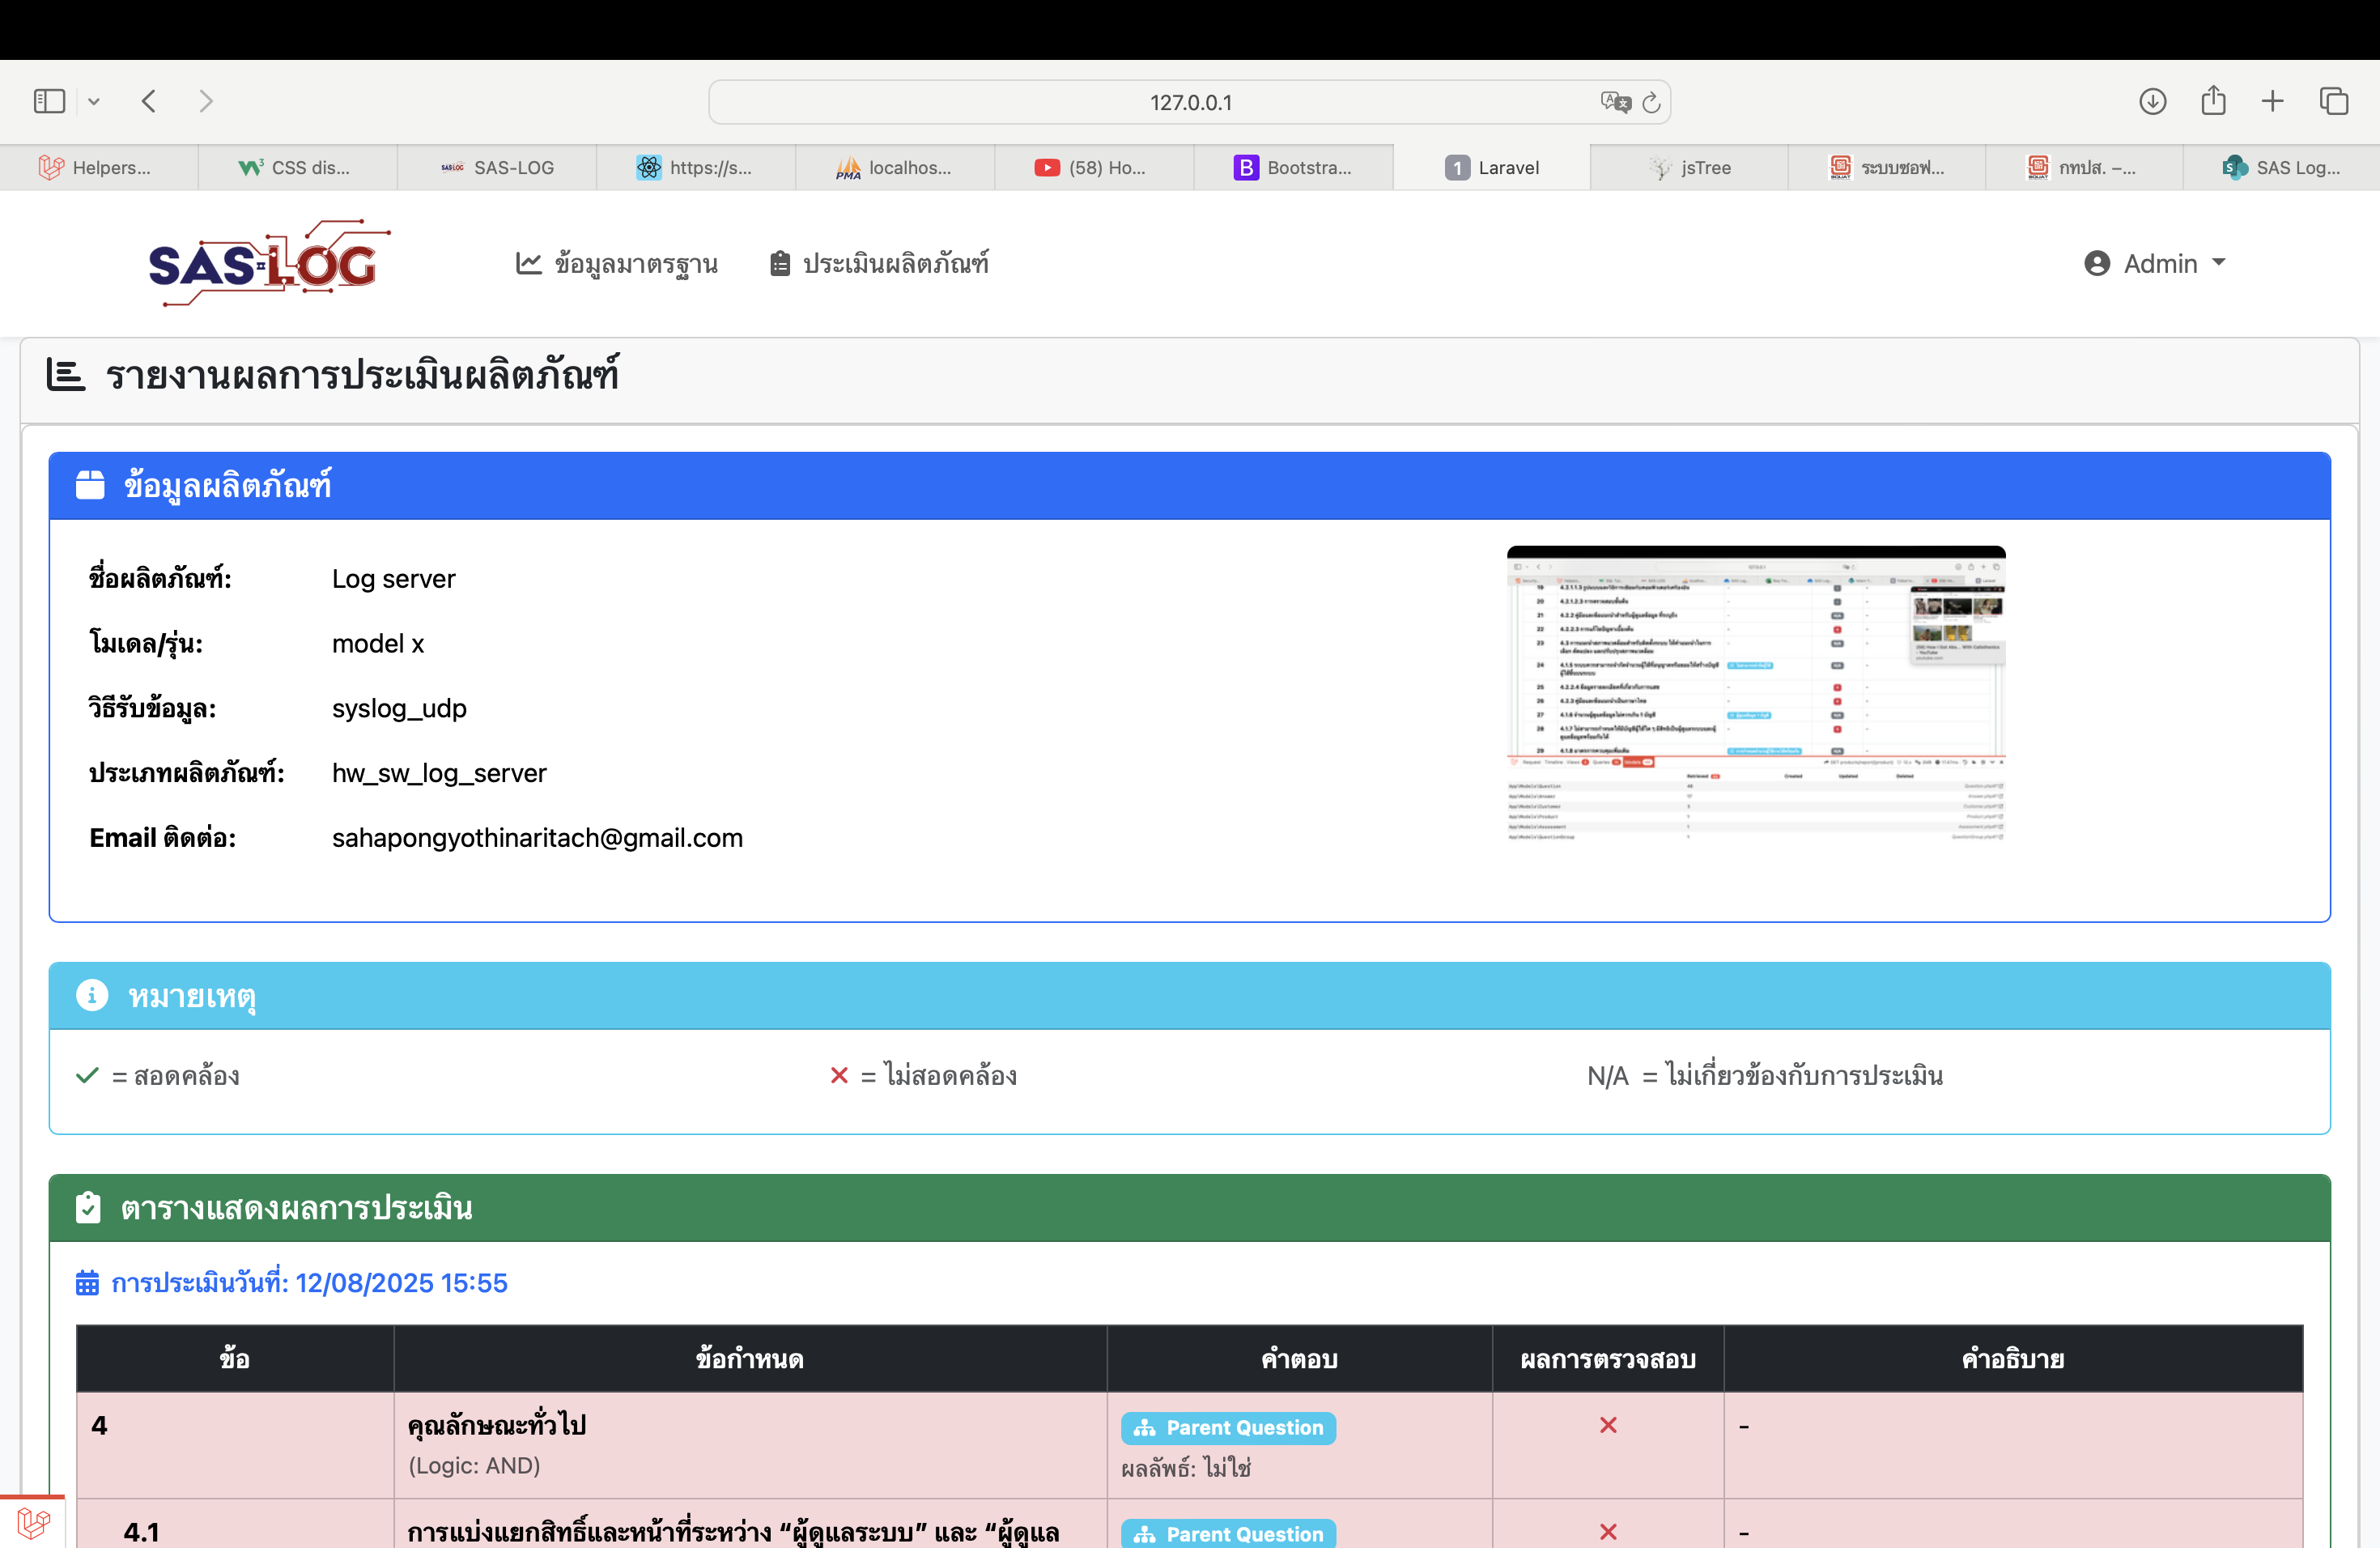Switch to the Bootstrap browser tab
Screen dimensions: 2380x1548
click(x=1293, y=167)
